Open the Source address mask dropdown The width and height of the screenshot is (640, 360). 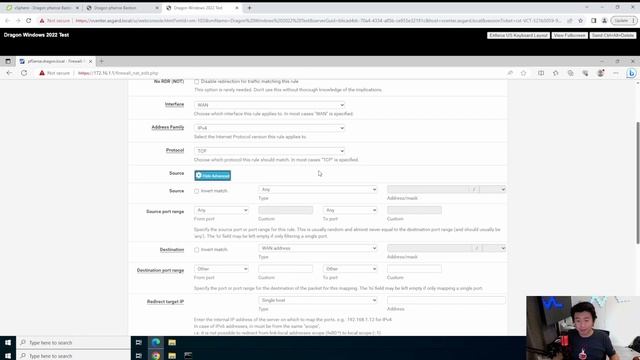[493, 189]
